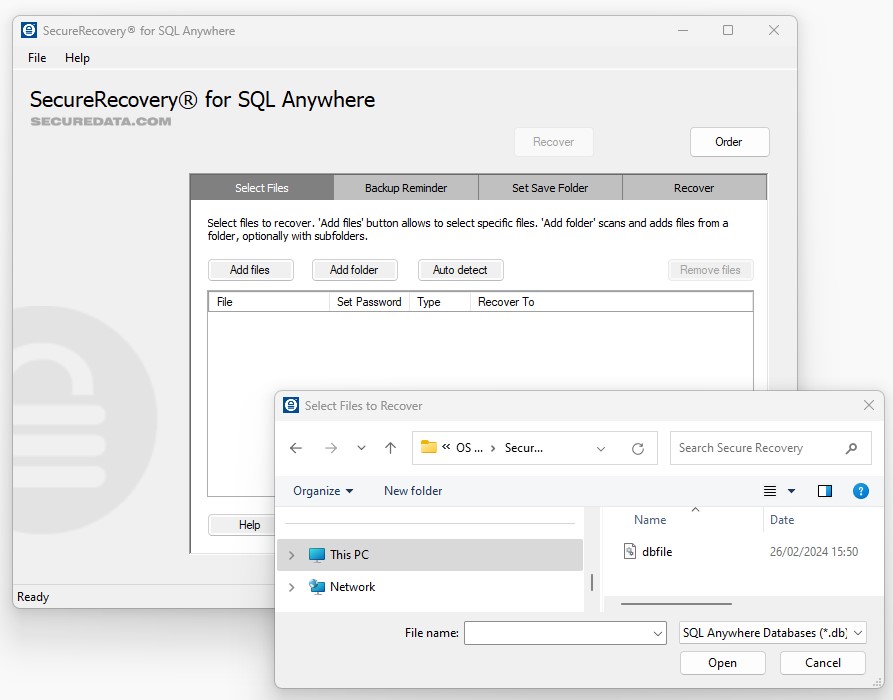Open the recent locations dropdown chevron

pyautogui.click(x=361, y=449)
